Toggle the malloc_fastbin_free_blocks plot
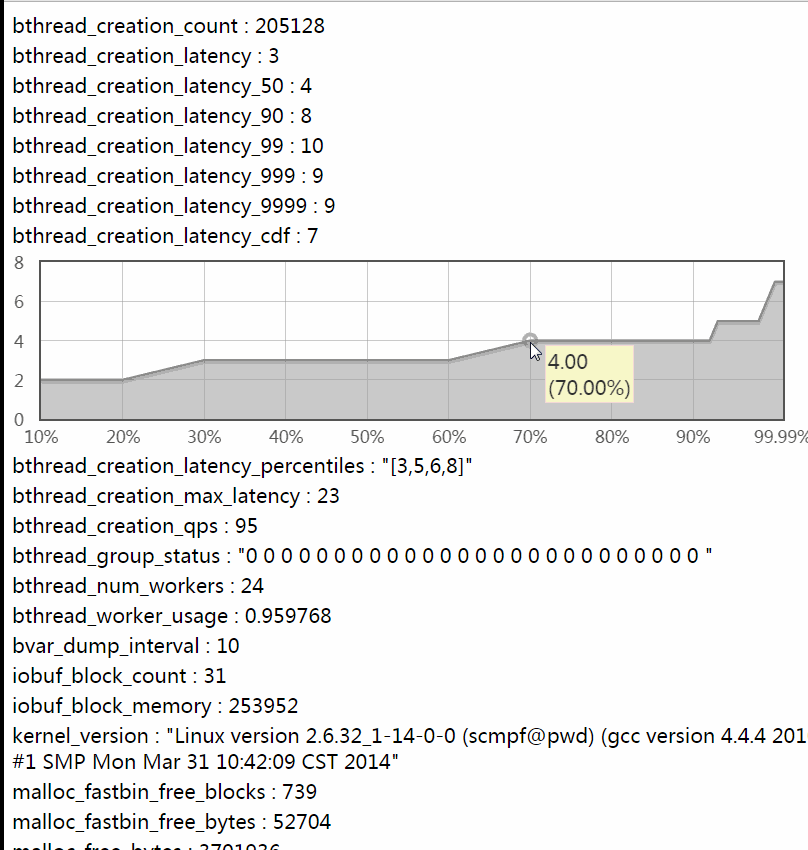Screen dimensions: 808x850 tap(165, 792)
